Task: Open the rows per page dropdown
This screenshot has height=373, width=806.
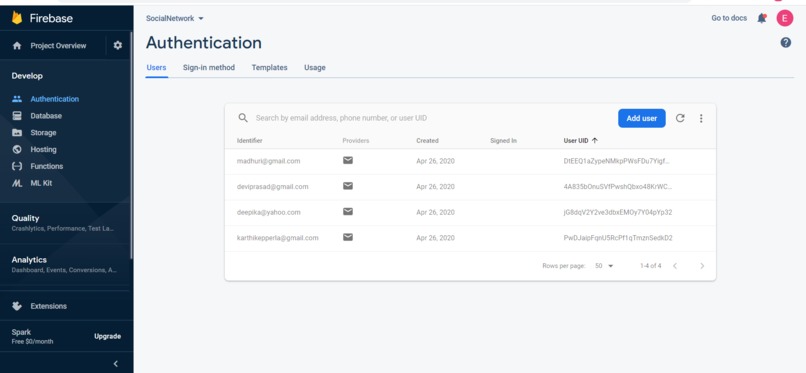Action: [604, 266]
